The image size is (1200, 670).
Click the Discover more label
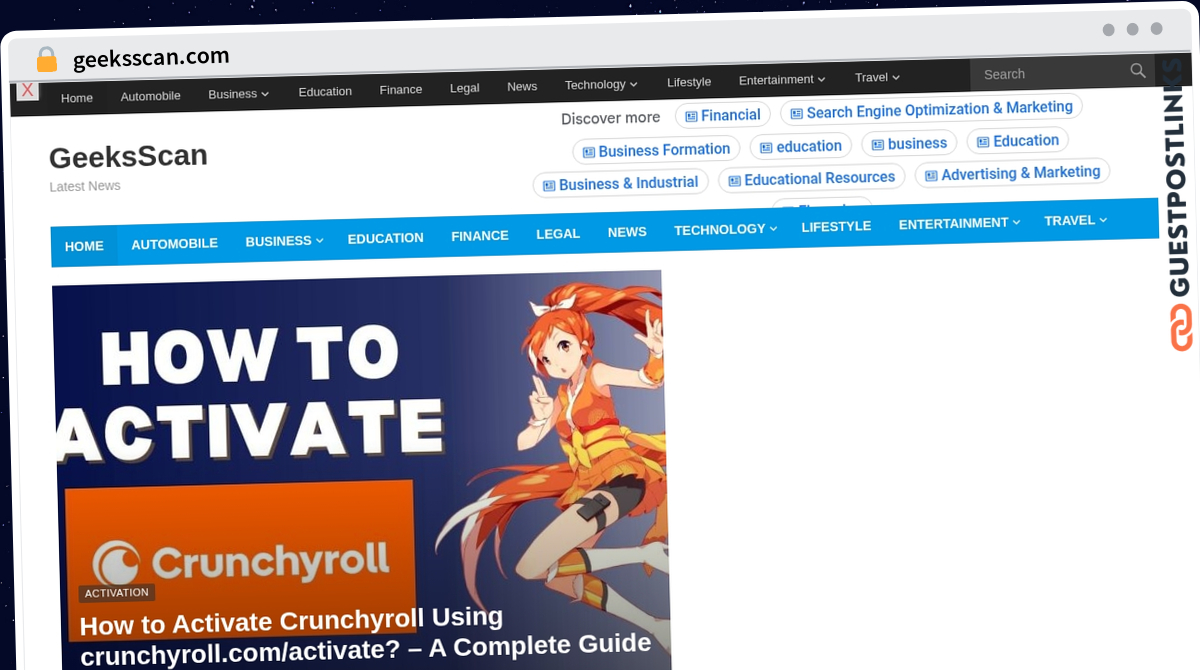[x=610, y=118]
